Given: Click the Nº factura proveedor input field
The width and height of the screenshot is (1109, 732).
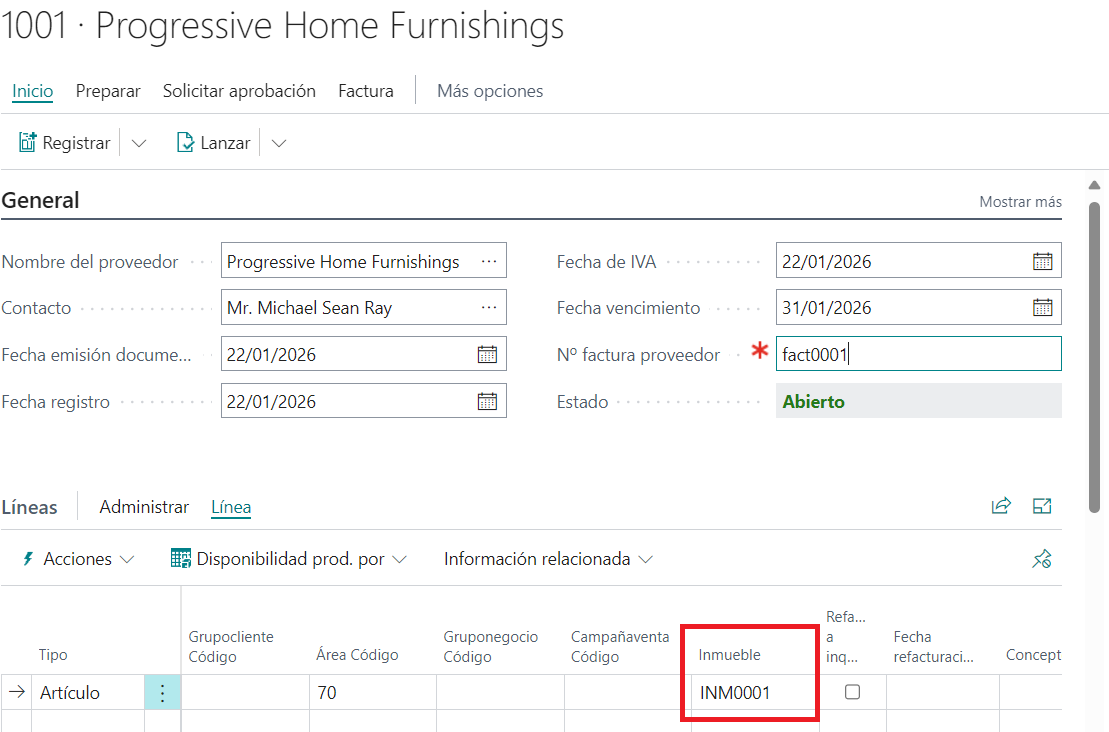Looking at the screenshot, I should [x=919, y=354].
